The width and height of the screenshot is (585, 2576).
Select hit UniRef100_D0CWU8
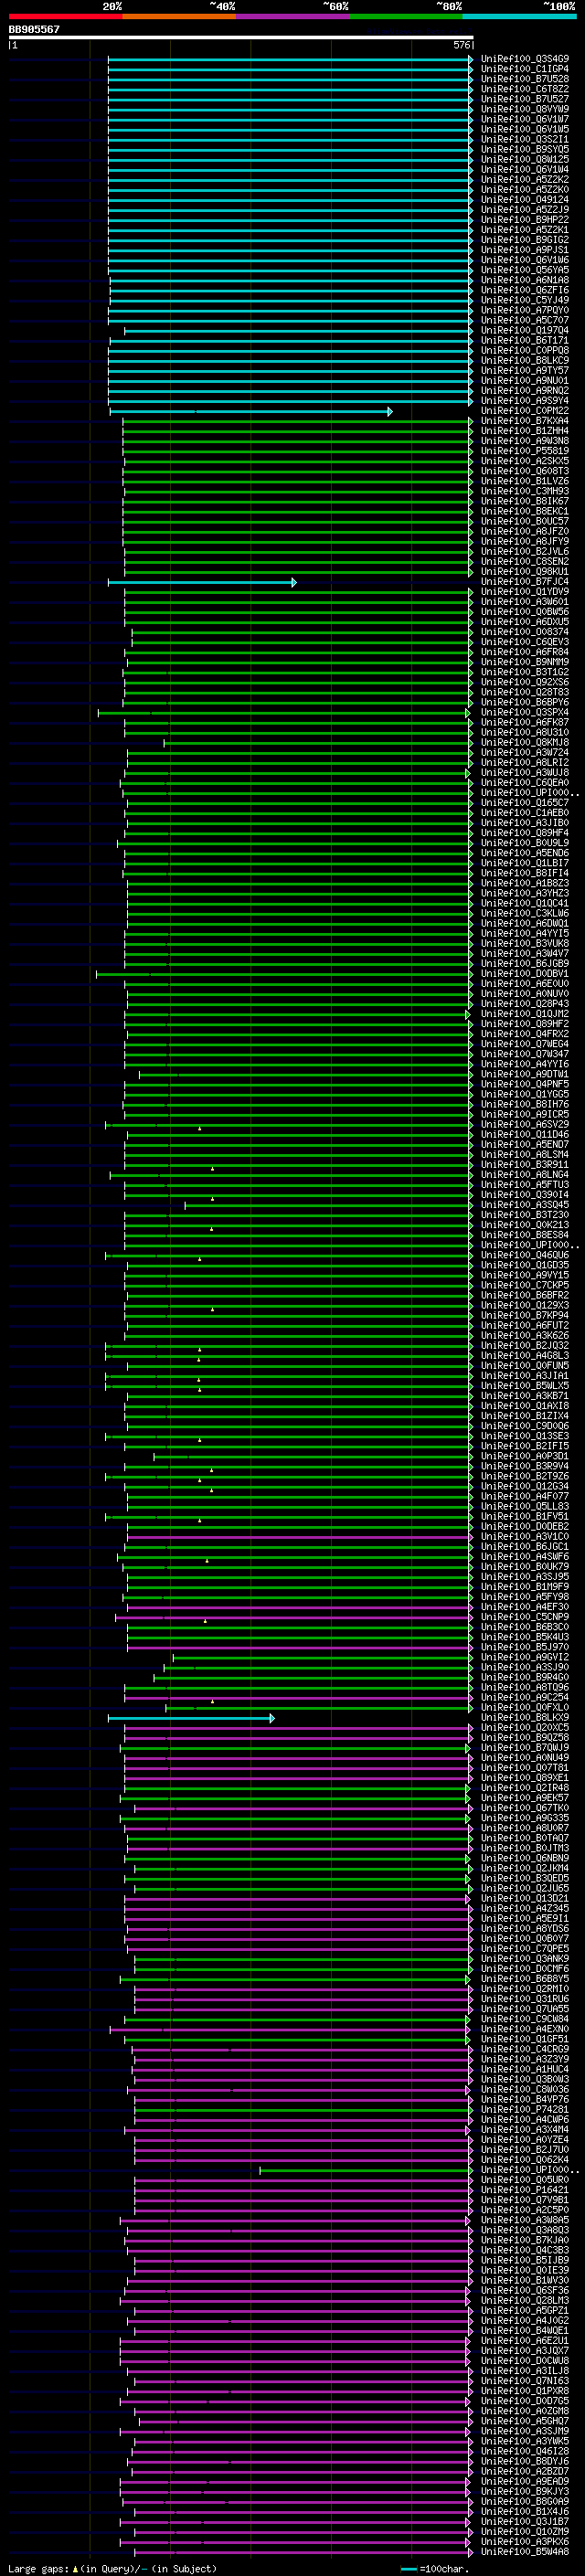[x=525, y=2360]
